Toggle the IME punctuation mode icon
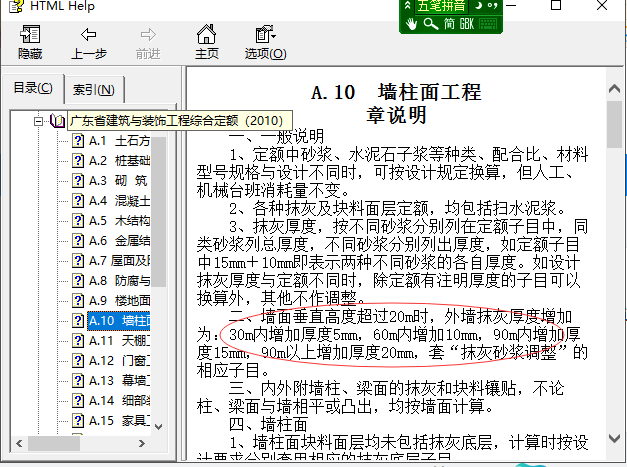The image size is (627, 467). pos(493,6)
